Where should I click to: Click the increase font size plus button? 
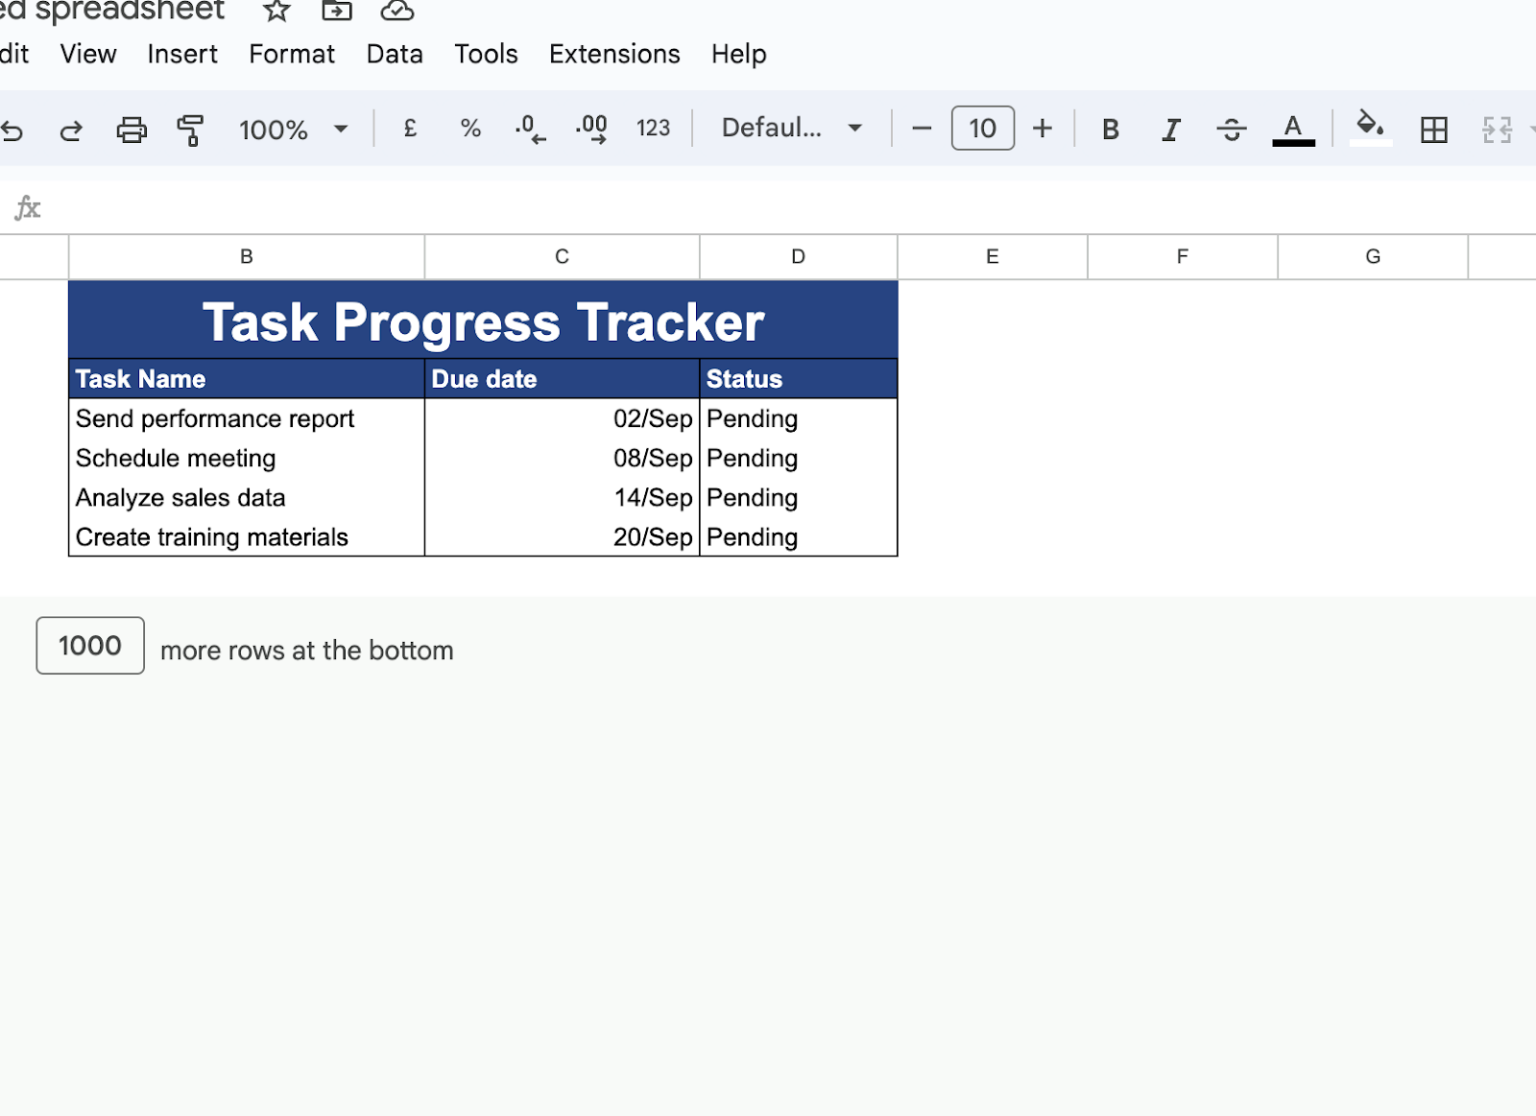point(1042,128)
